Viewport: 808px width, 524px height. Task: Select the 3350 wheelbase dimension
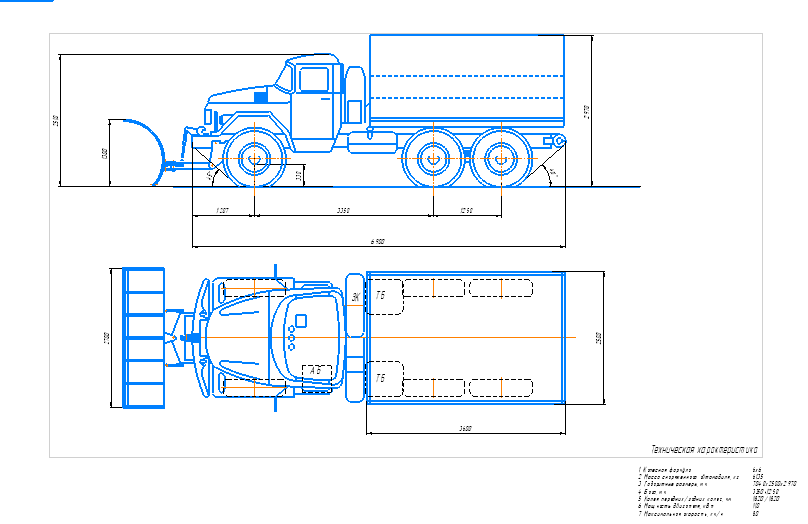pyautogui.click(x=343, y=211)
